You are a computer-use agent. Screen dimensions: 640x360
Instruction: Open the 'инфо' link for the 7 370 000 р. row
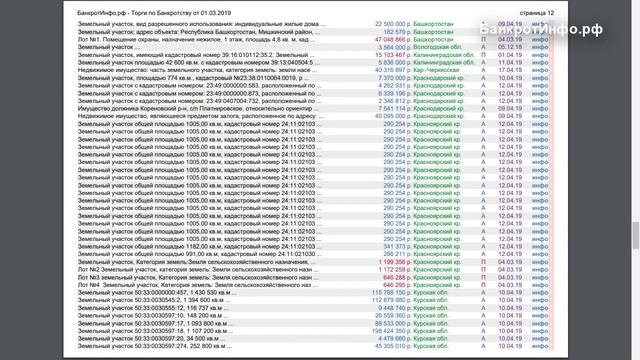(540, 78)
